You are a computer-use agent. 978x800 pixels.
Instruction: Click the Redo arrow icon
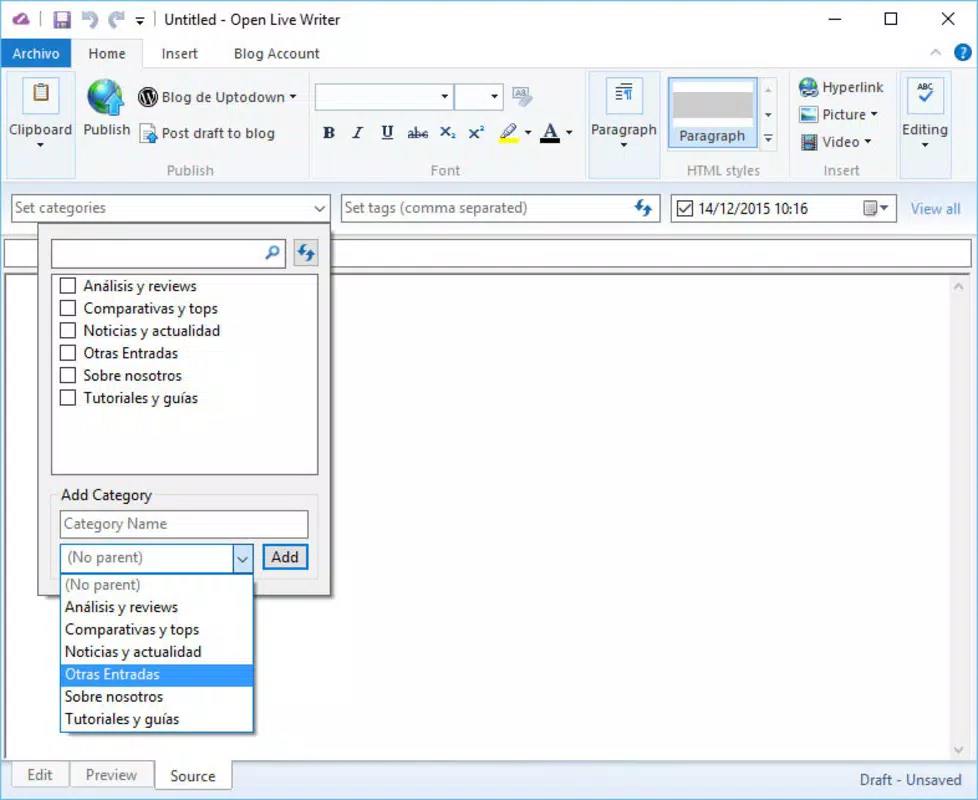pos(116,19)
